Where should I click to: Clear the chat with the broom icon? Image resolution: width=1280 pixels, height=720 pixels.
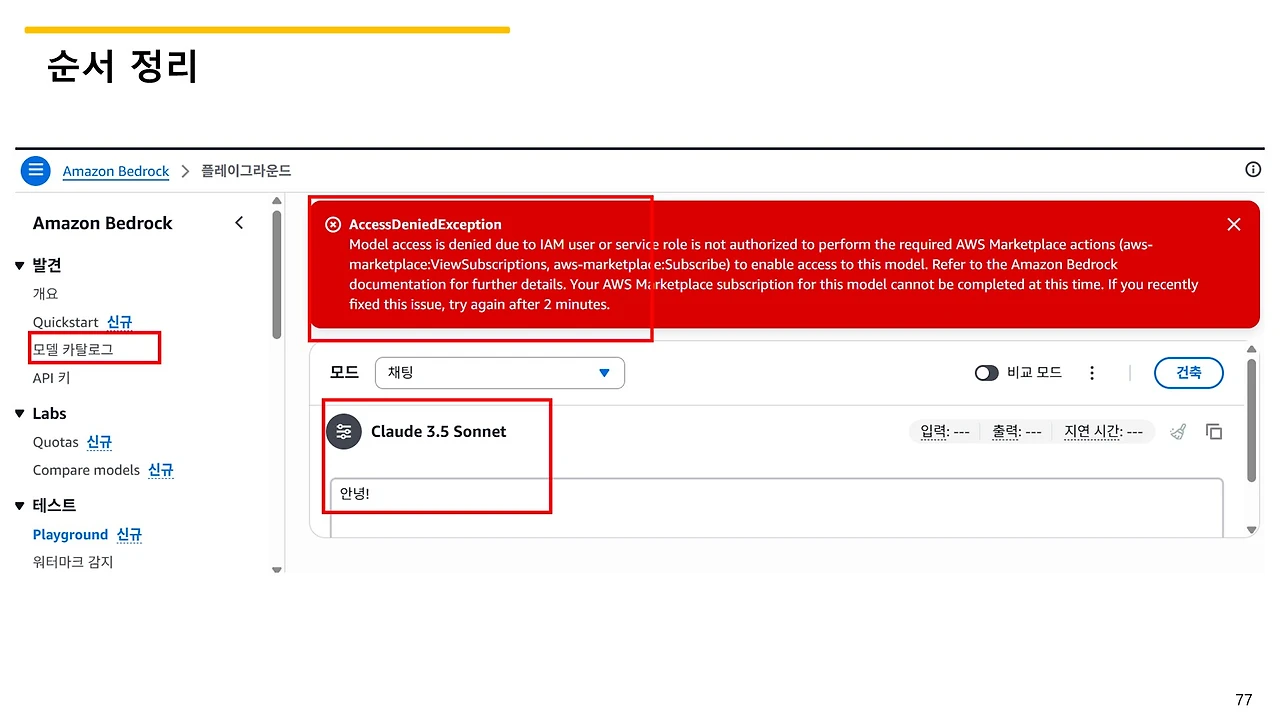click(1179, 432)
